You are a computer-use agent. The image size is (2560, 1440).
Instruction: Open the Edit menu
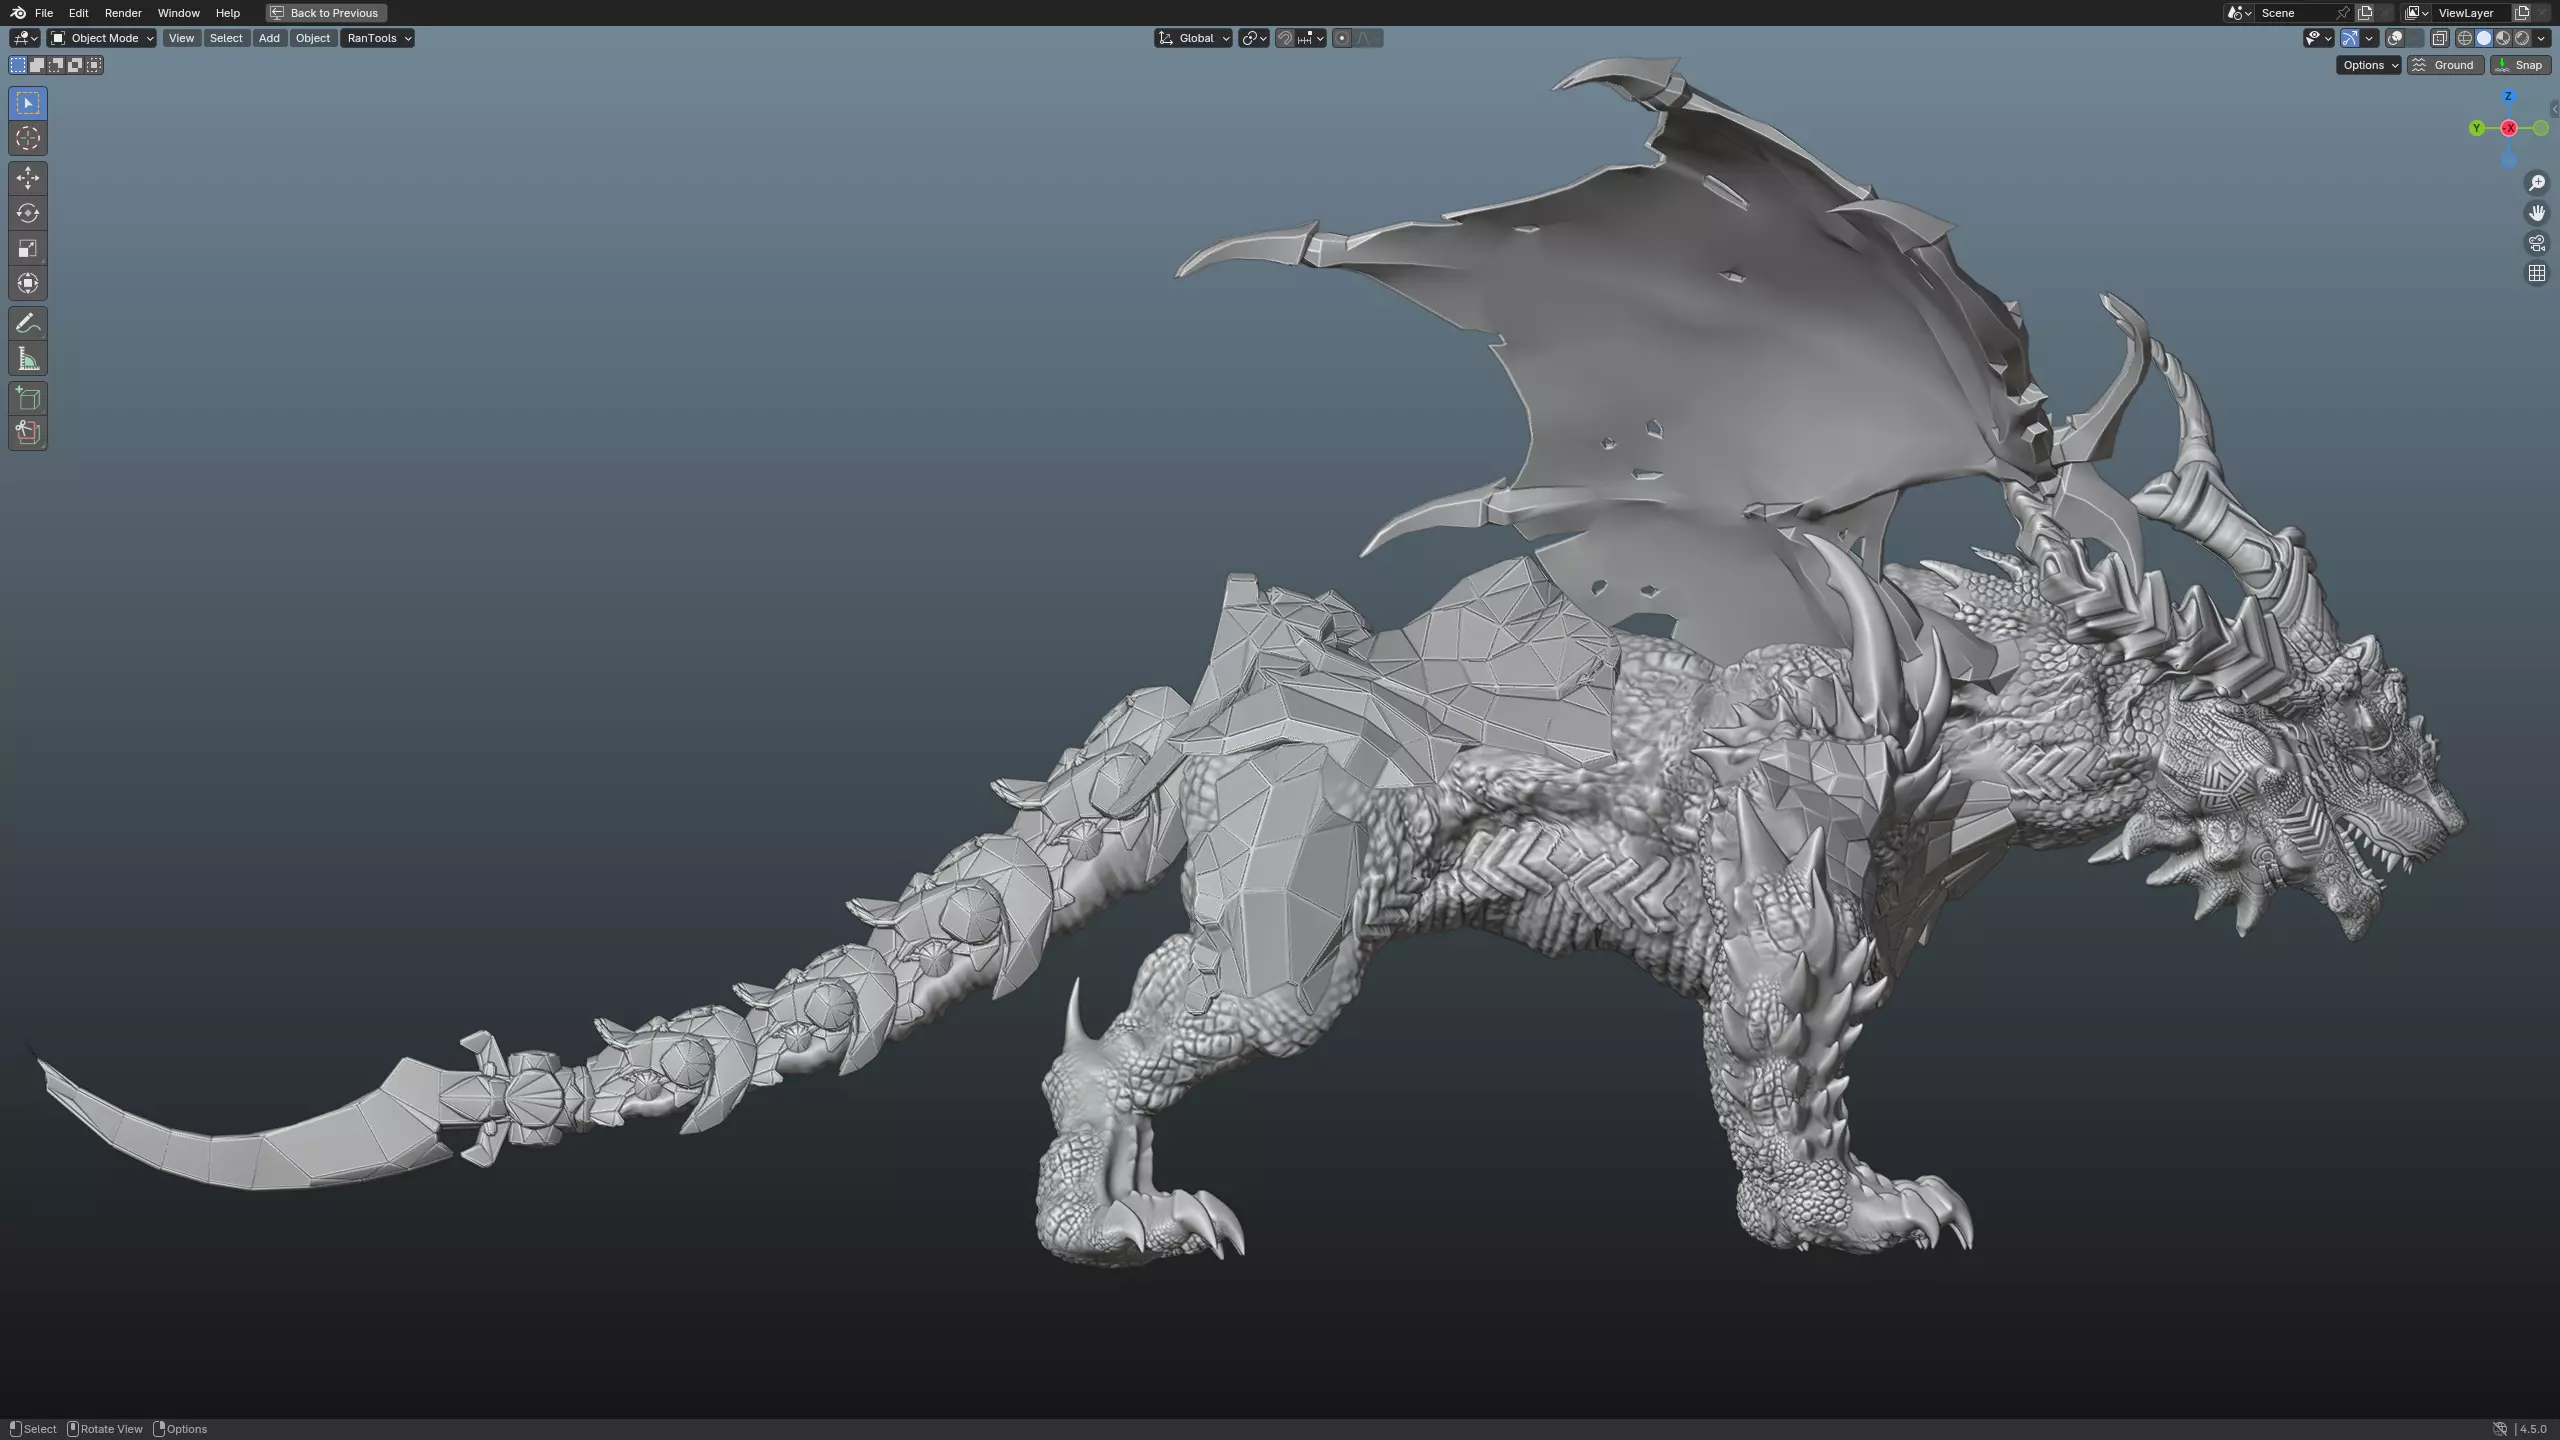[78, 13]
